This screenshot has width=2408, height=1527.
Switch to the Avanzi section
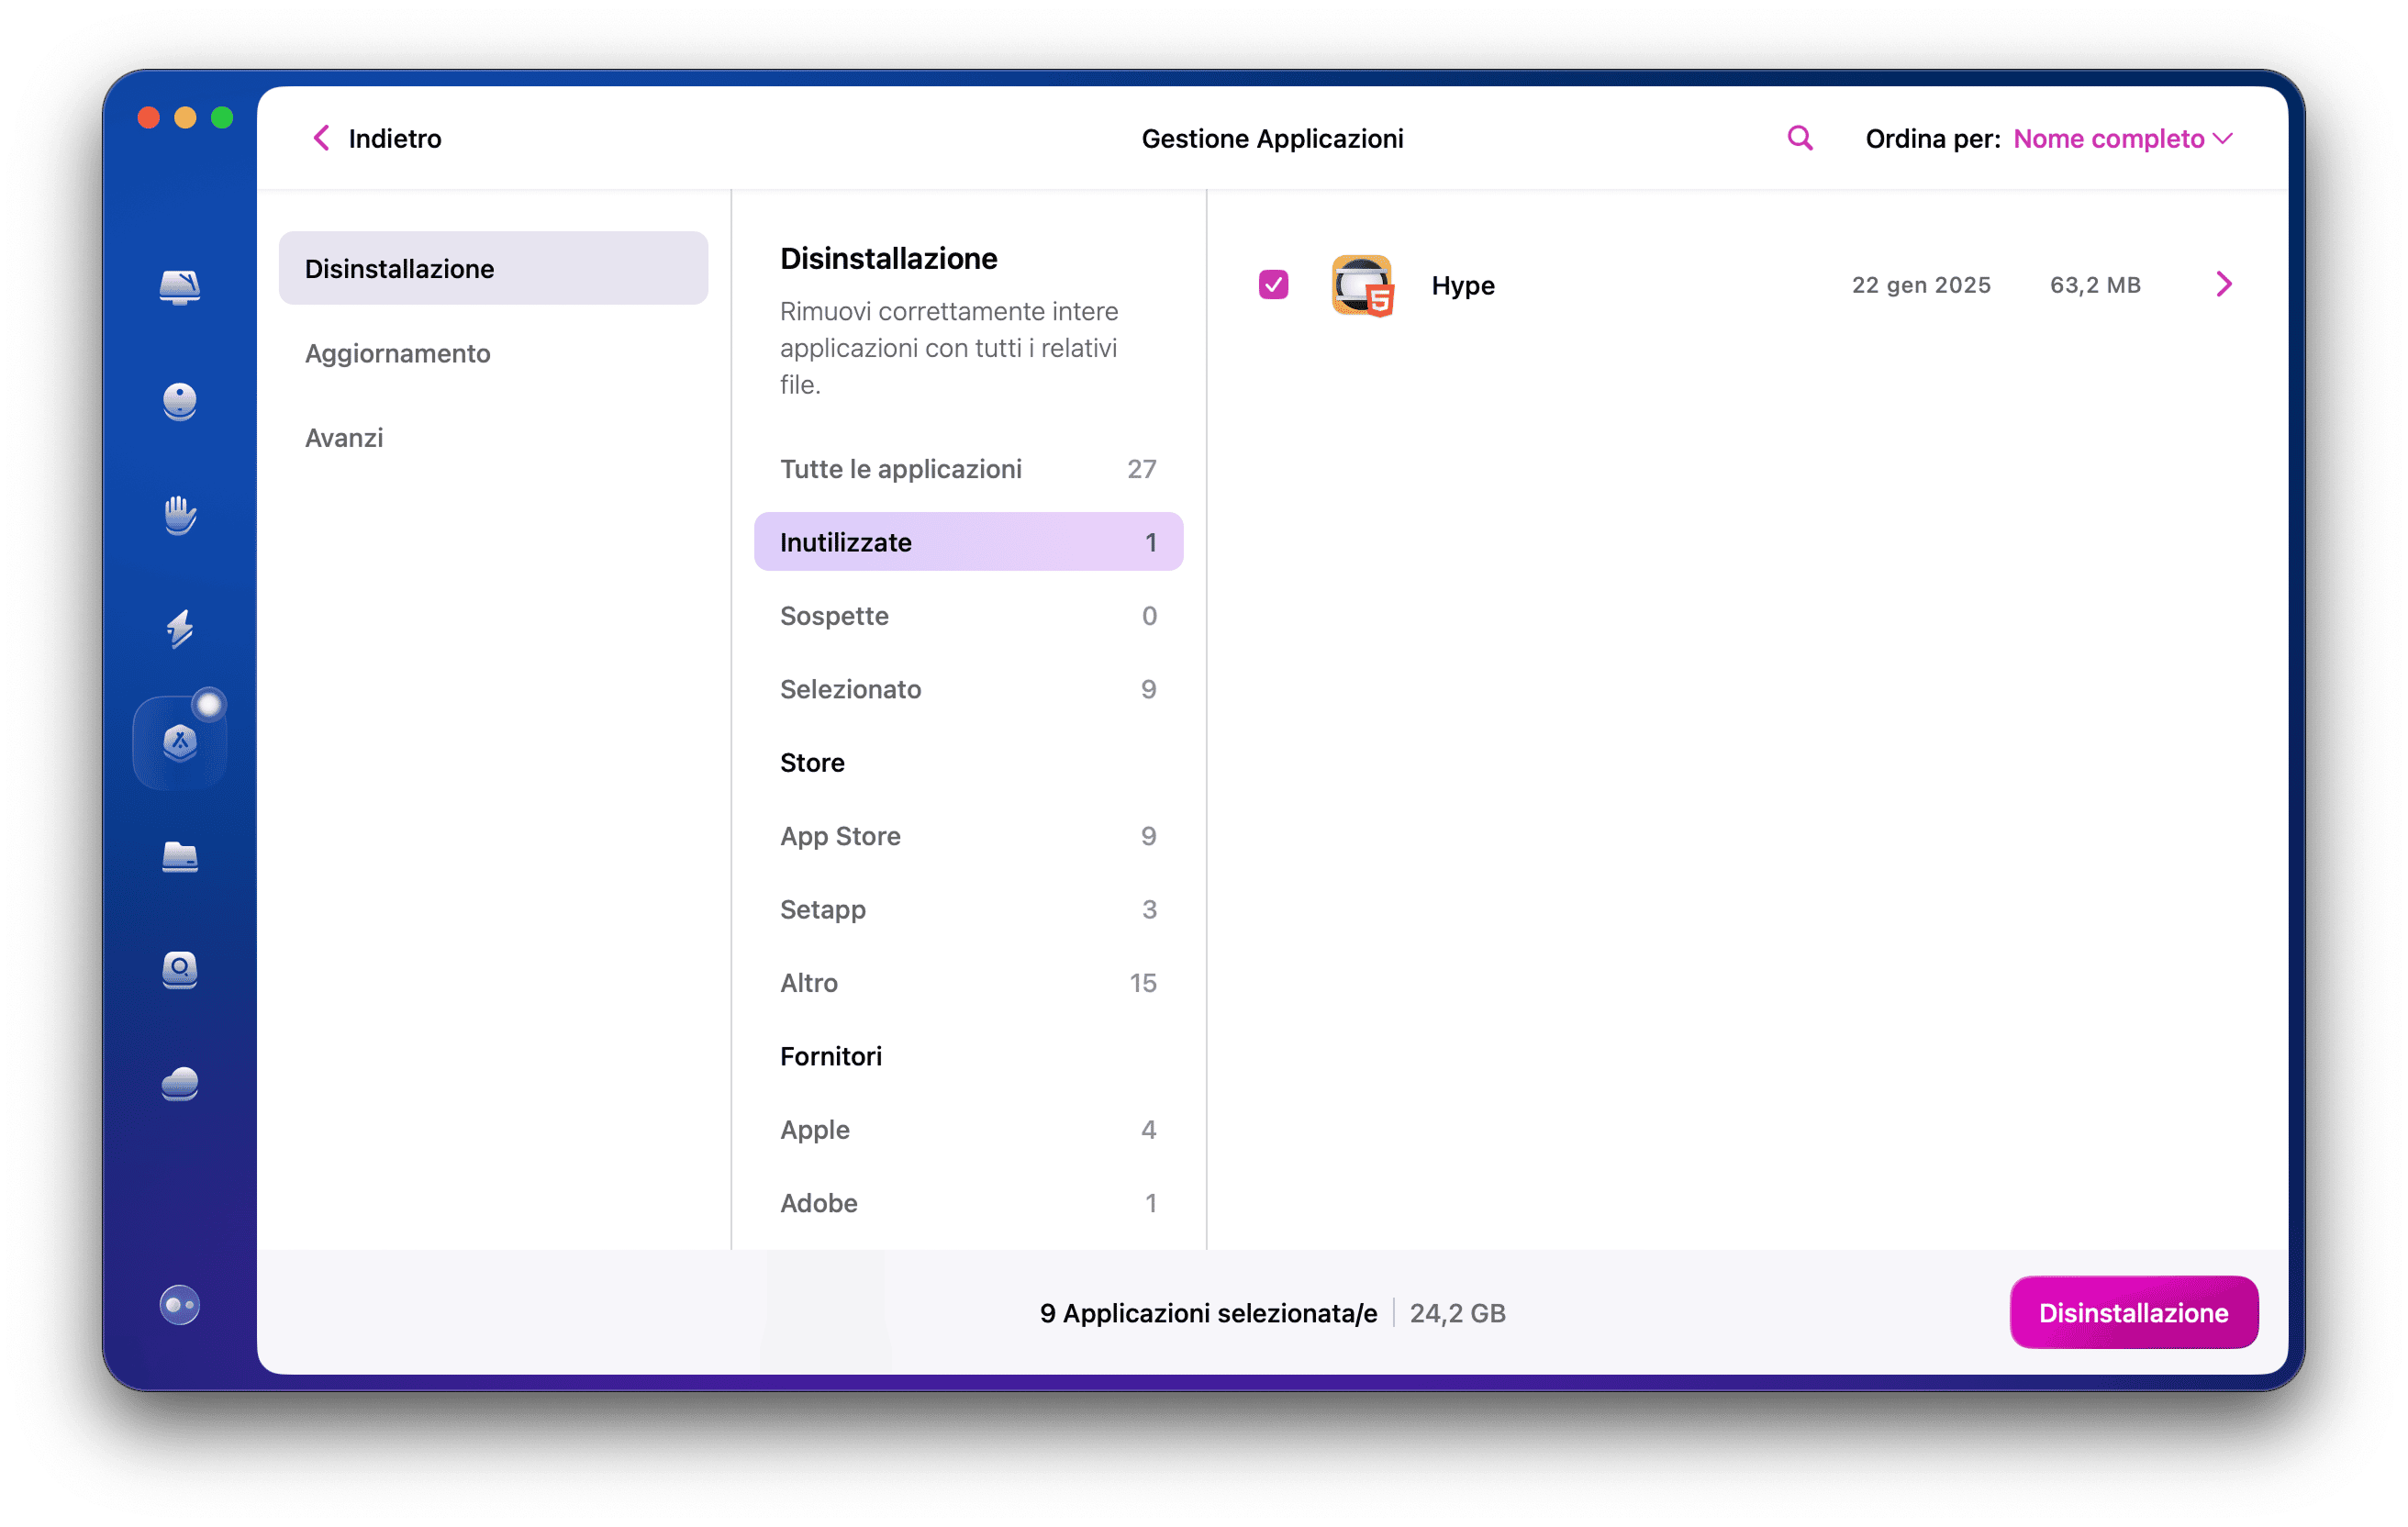tap(344, 437)
